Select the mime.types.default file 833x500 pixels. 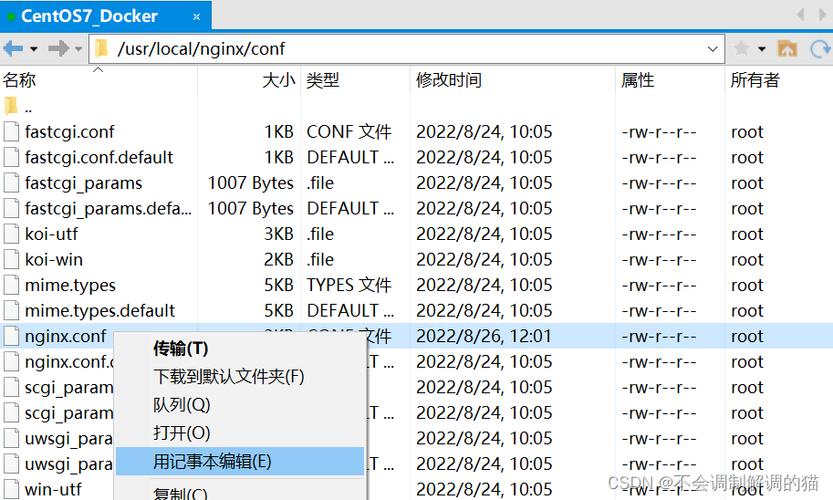click(100, 310)
